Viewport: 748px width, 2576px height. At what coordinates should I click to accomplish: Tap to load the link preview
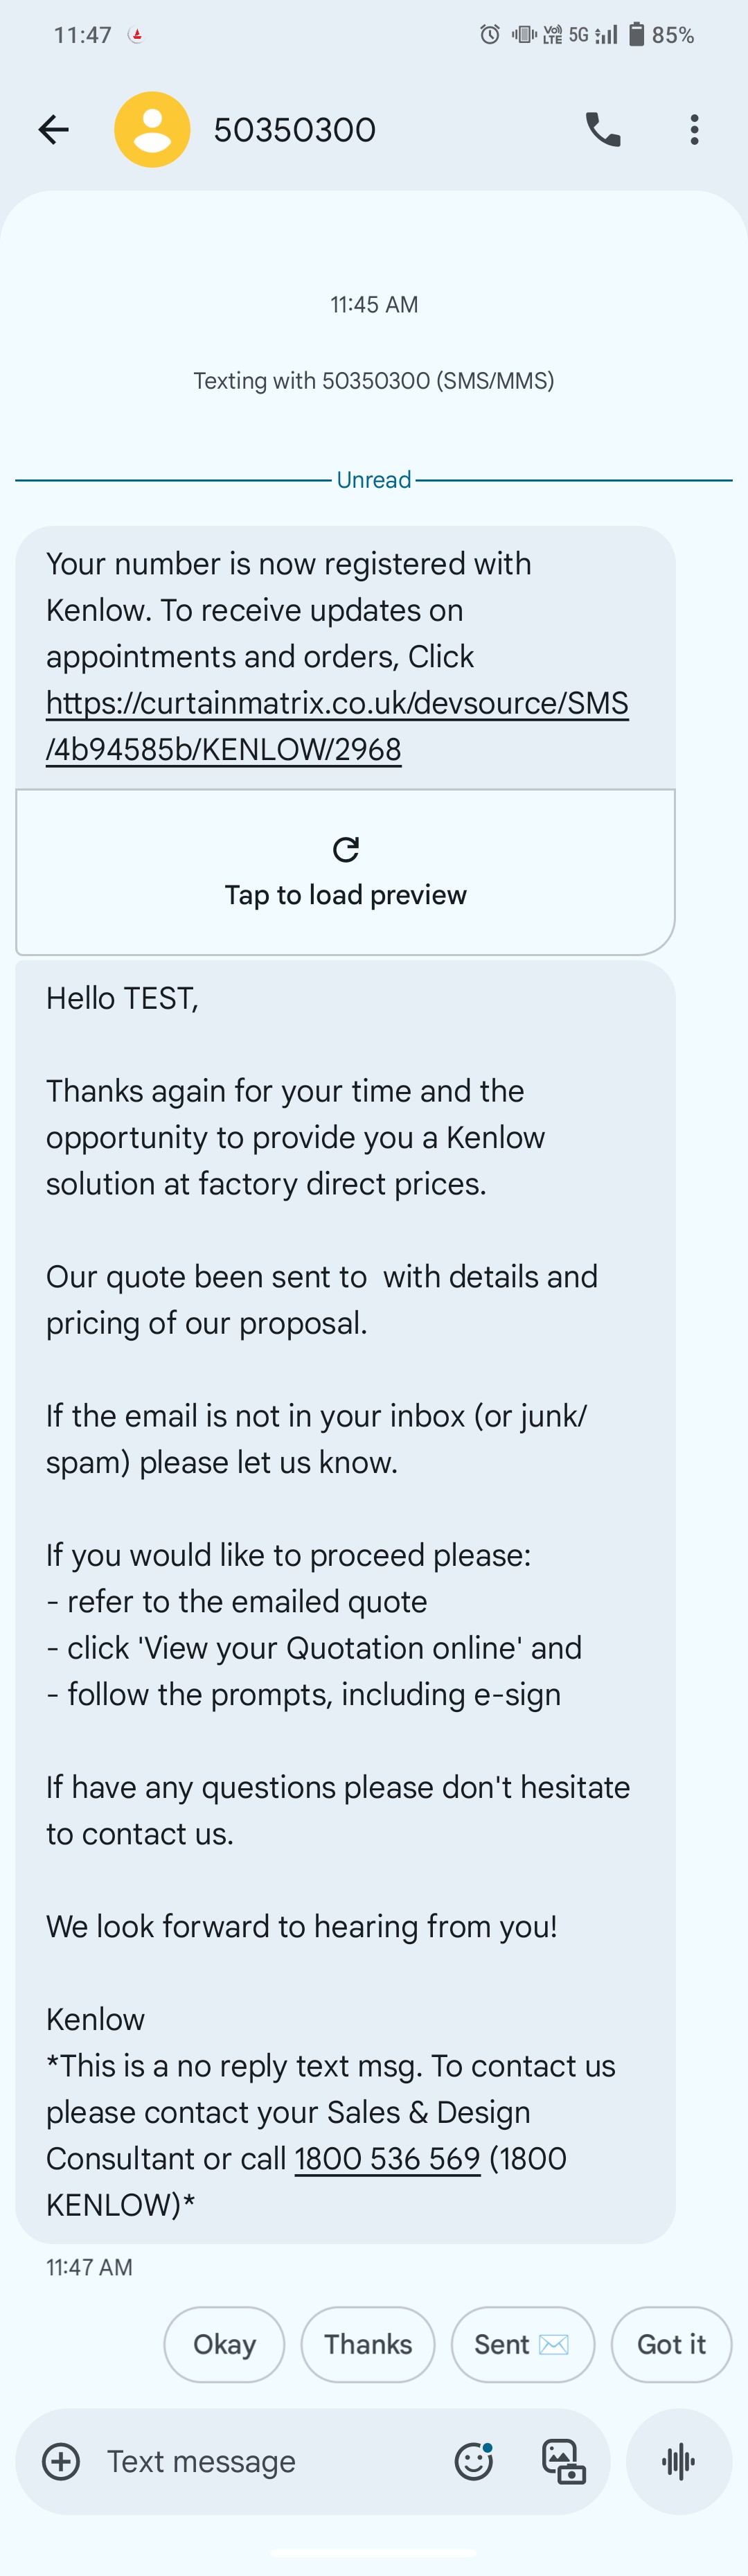(x=345, y=893)
